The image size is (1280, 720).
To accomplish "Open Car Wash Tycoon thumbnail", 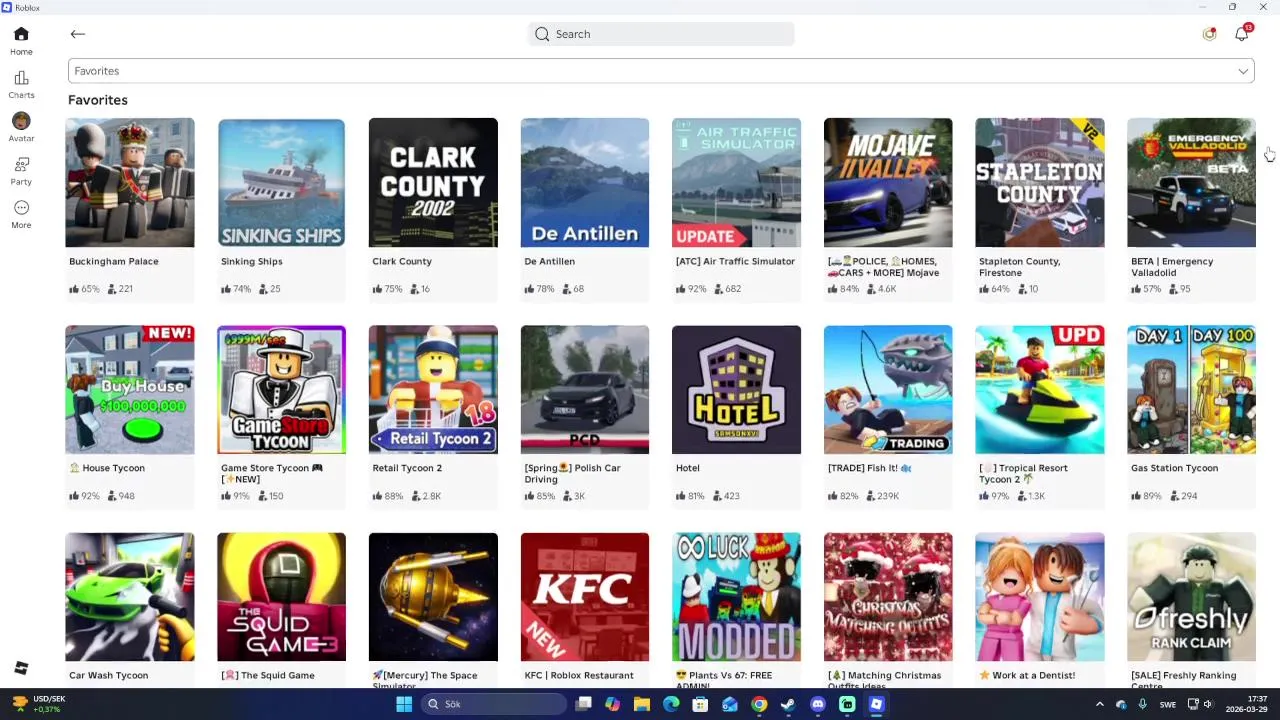I will coord(130,597).
